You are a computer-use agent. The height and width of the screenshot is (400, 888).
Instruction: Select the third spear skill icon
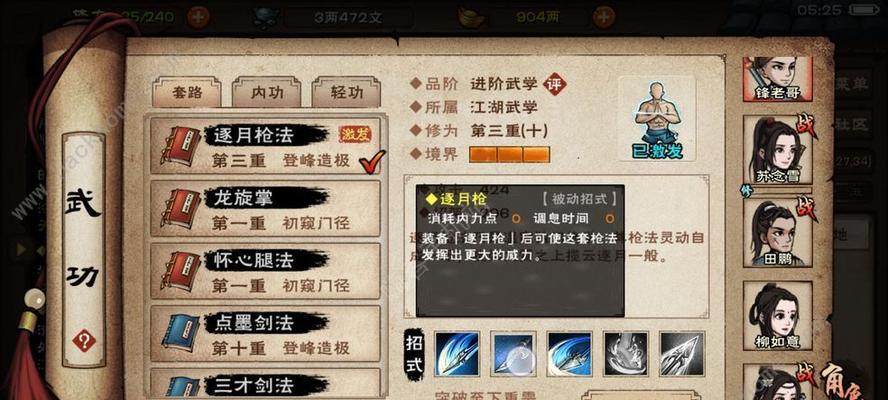(x=569, y=354)
